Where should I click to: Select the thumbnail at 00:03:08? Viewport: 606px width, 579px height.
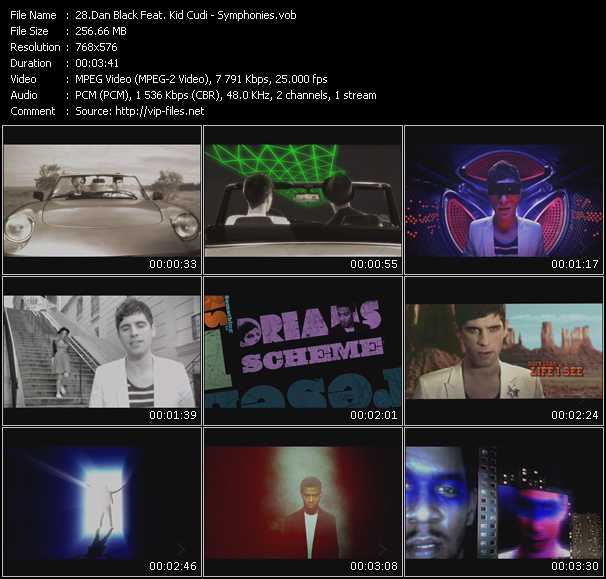303,502
